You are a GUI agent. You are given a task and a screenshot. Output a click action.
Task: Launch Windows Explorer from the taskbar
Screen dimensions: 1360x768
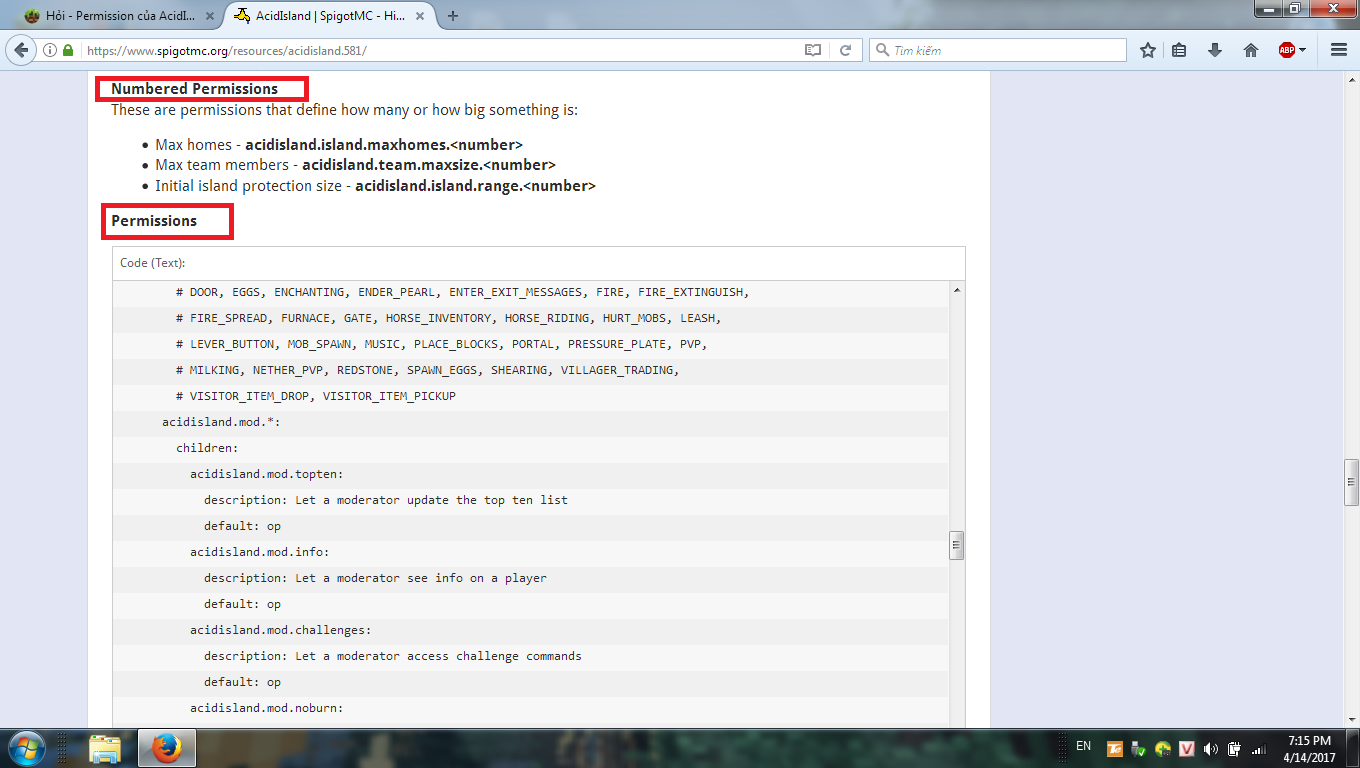[105, 748]
